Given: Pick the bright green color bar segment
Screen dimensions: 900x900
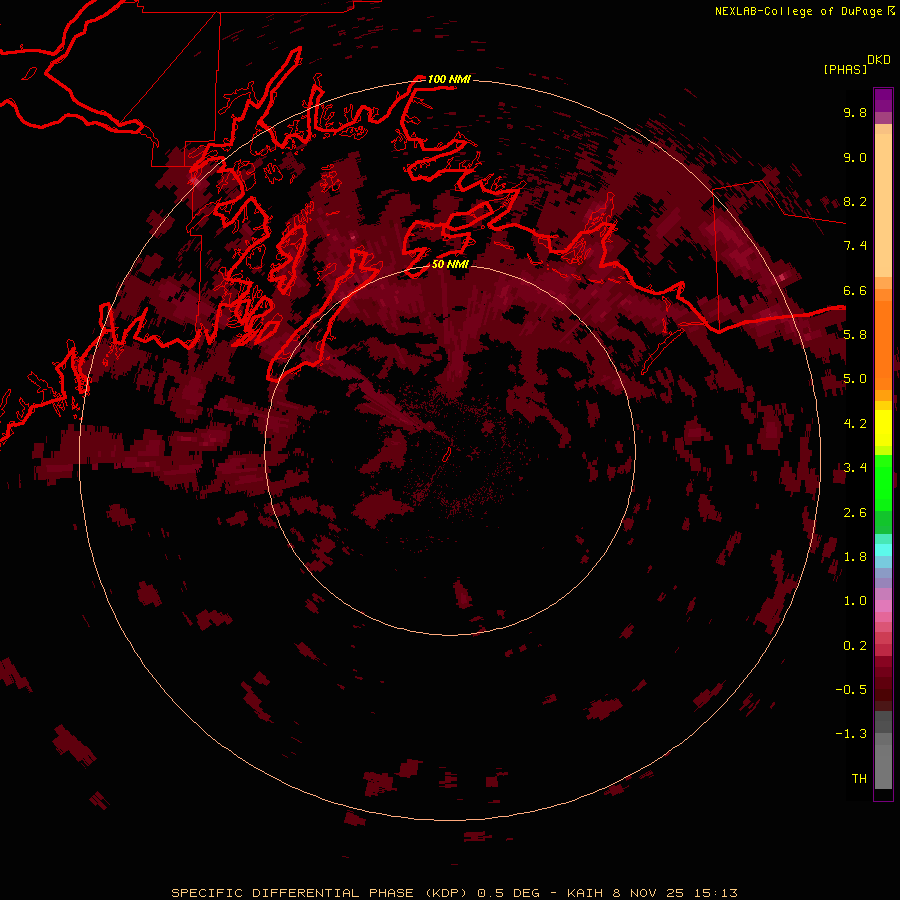Looking at the screenshot, I should 883,482.
